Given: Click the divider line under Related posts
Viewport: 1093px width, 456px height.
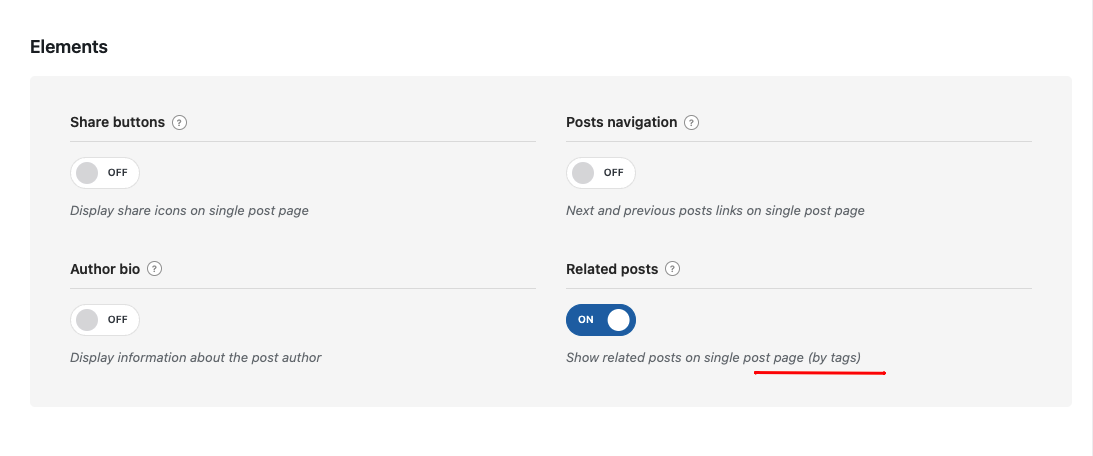Looking at the screenshot, I should click(x=799, y=288).
